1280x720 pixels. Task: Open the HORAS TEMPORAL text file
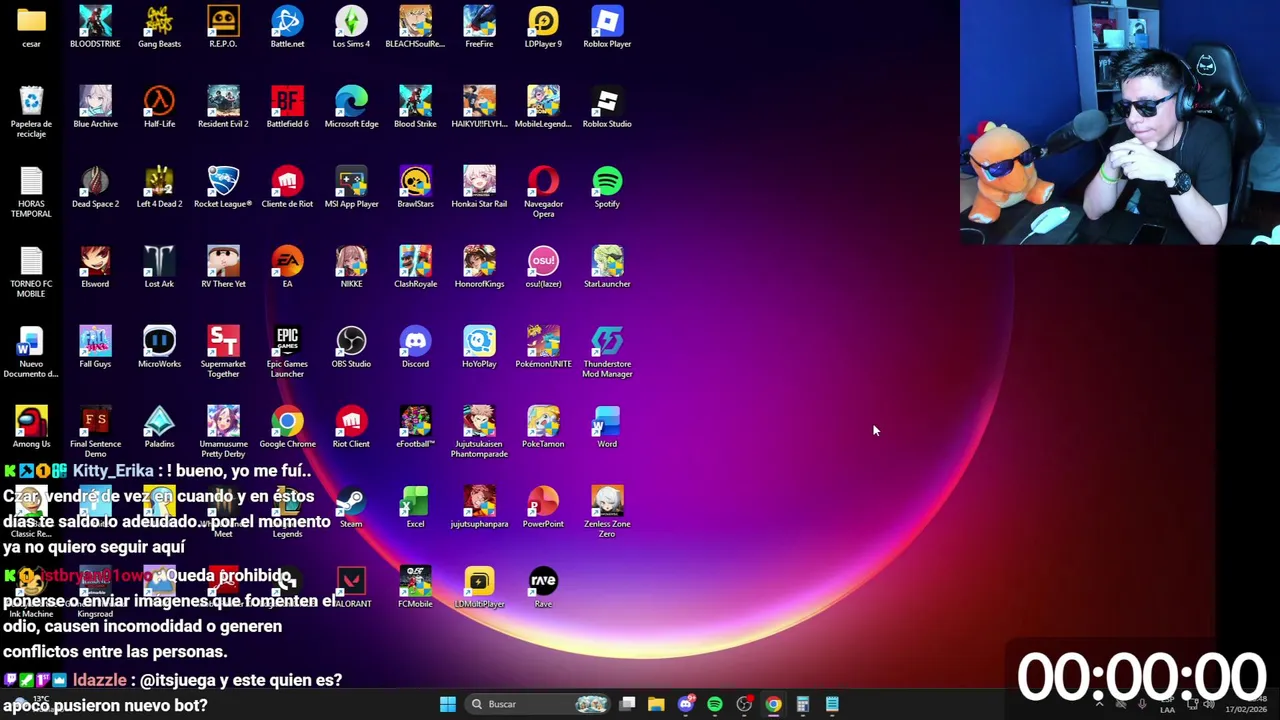tap(31, 192)
